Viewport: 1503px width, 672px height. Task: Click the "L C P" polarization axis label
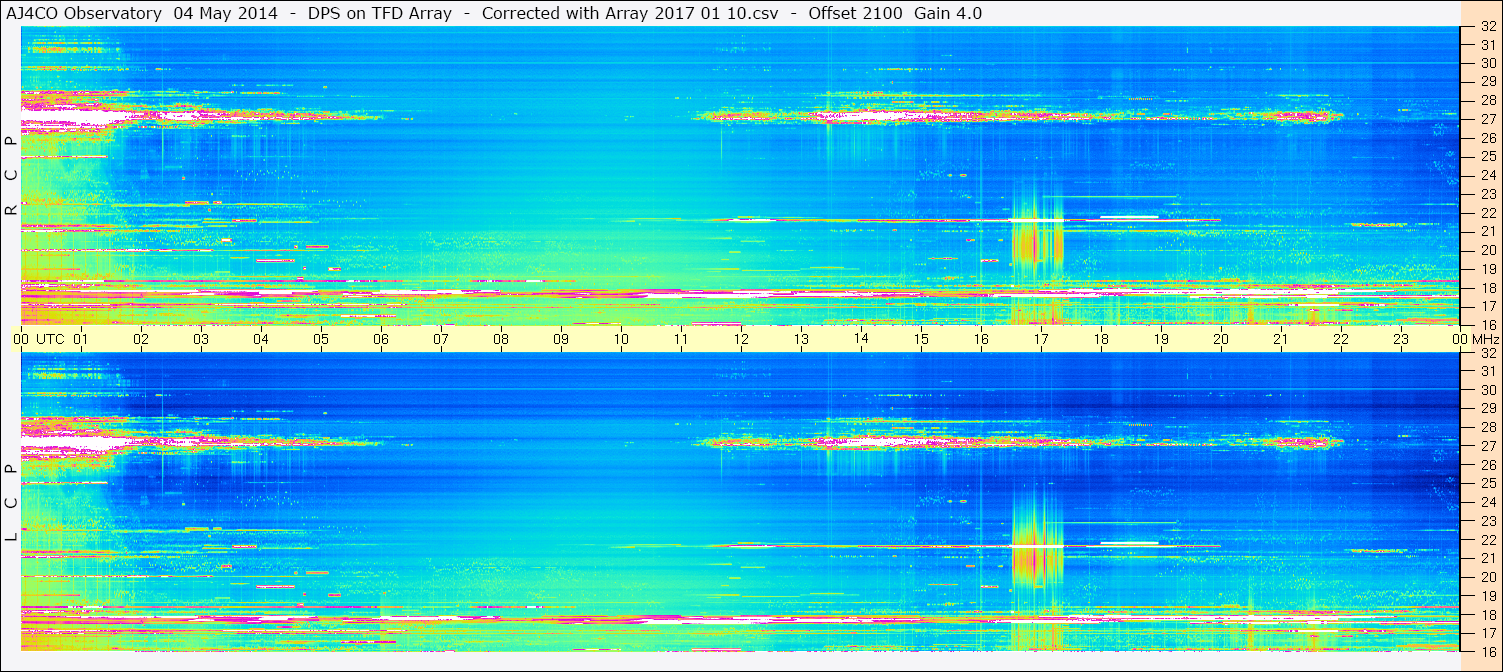click(x=11, y=502)
